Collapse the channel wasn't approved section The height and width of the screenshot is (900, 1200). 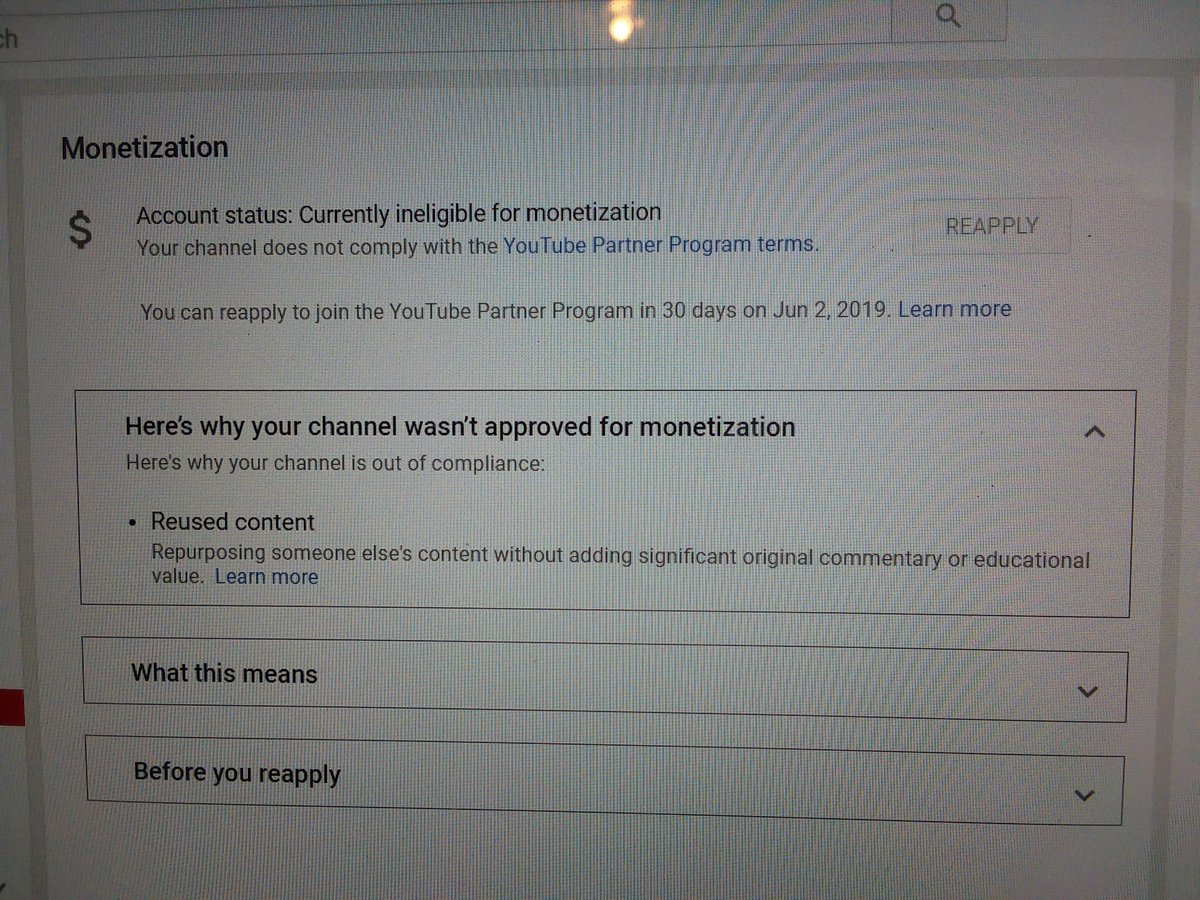[x=1094, y=432]
